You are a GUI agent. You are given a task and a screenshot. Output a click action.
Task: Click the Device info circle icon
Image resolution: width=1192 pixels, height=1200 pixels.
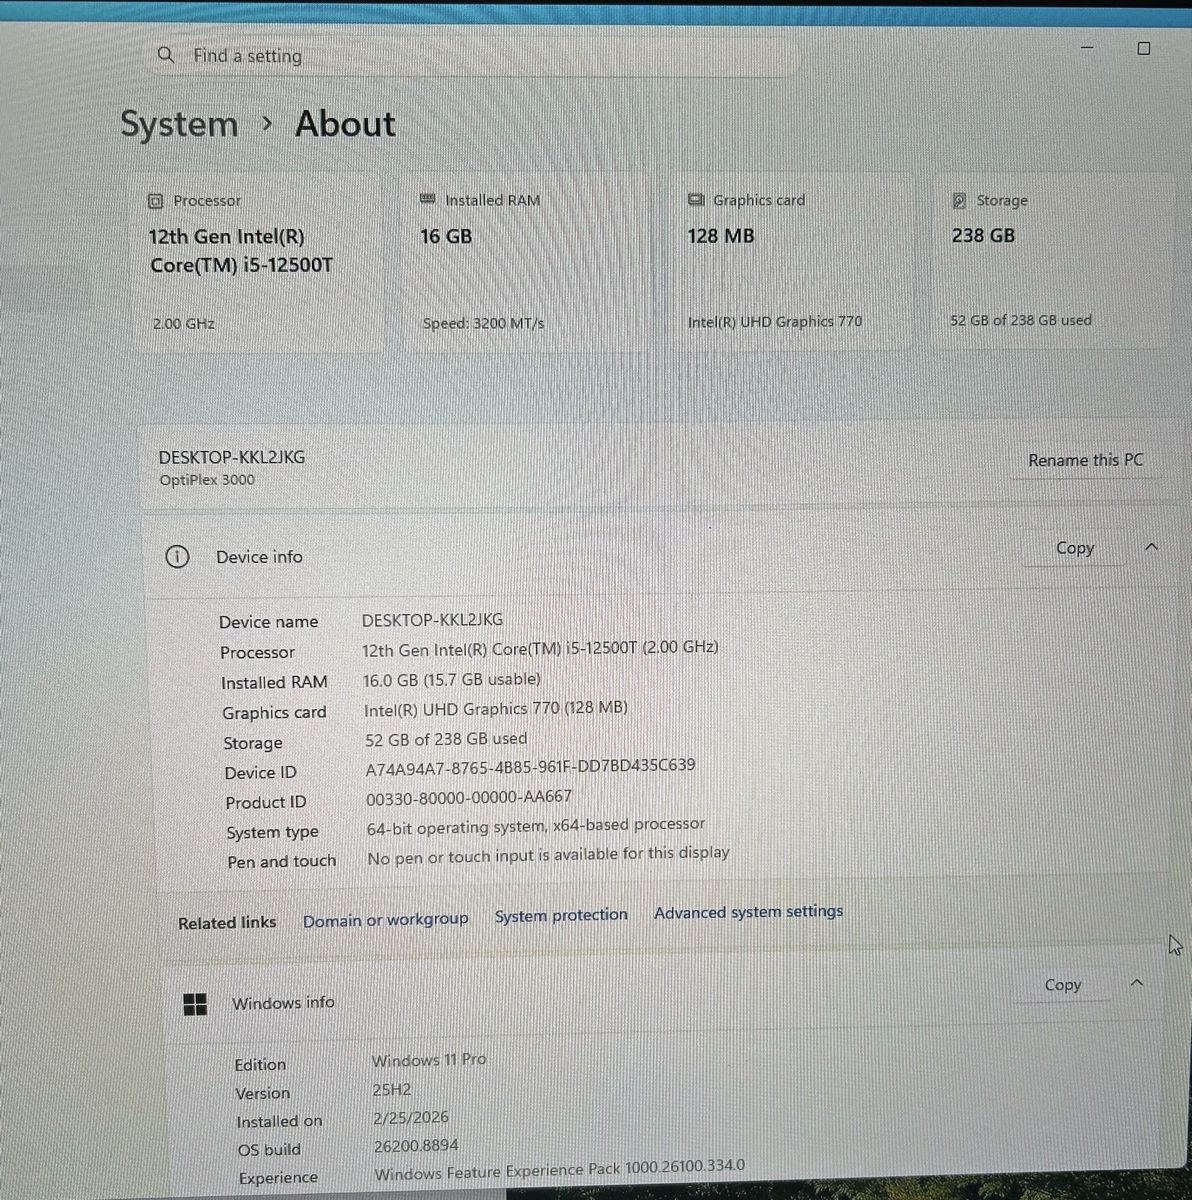(x=176, y=557)
